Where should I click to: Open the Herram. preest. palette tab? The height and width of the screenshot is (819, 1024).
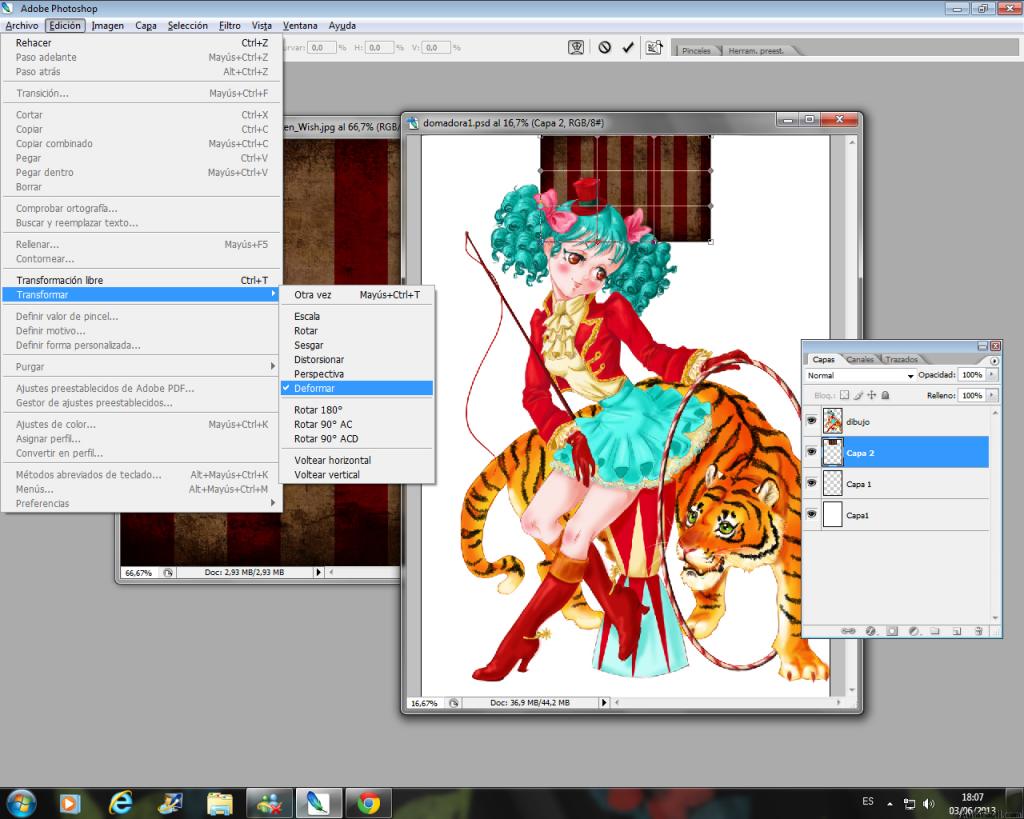(x=756, y=50)
